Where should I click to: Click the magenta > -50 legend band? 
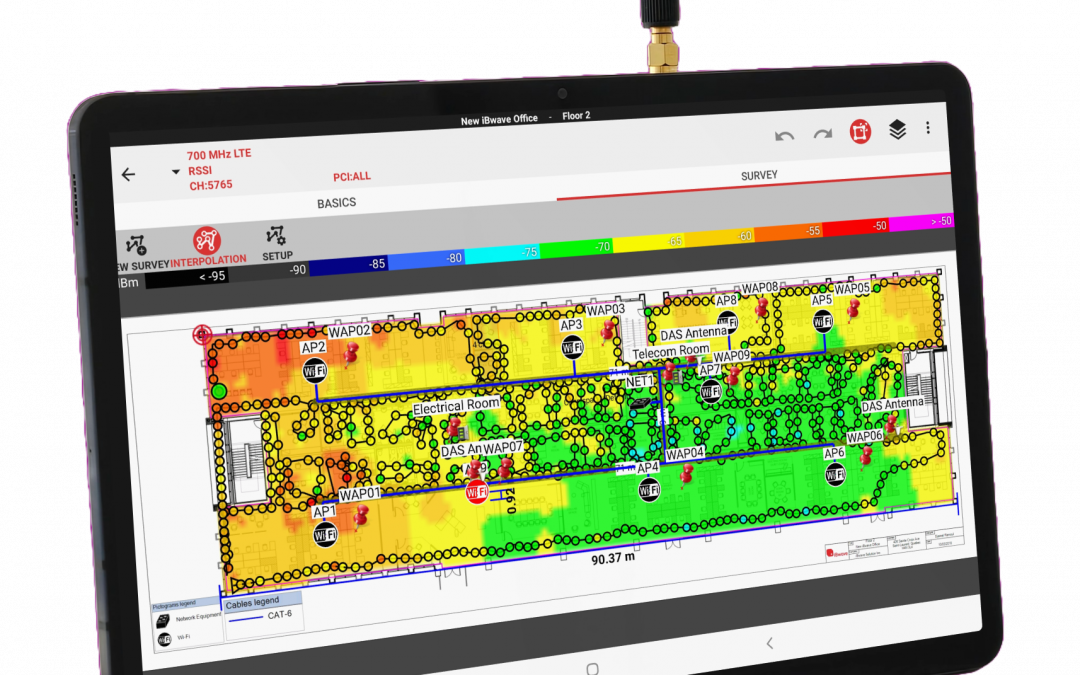922,222
